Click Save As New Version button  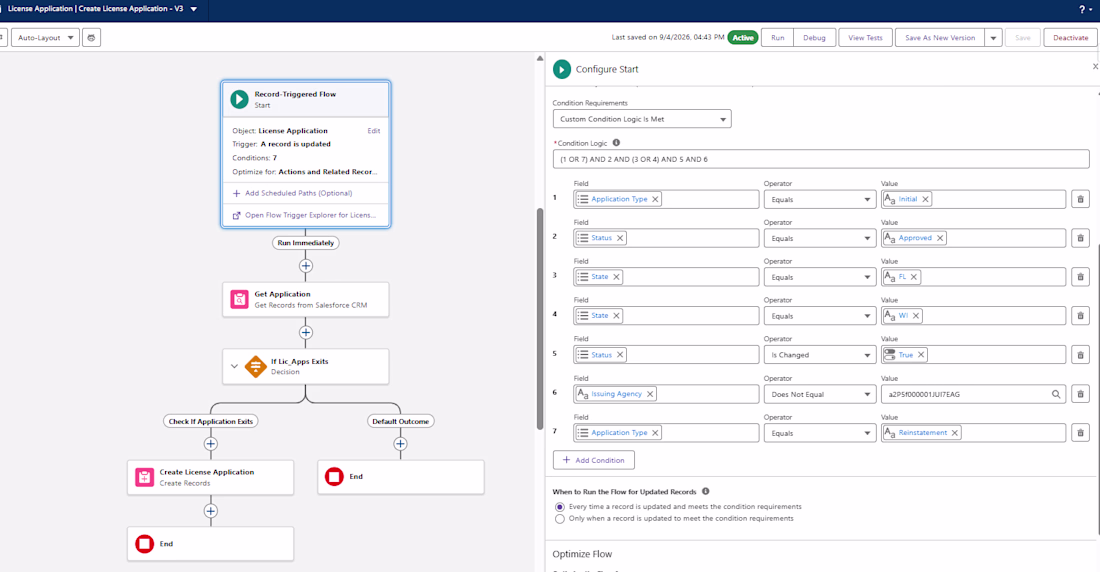940,38
